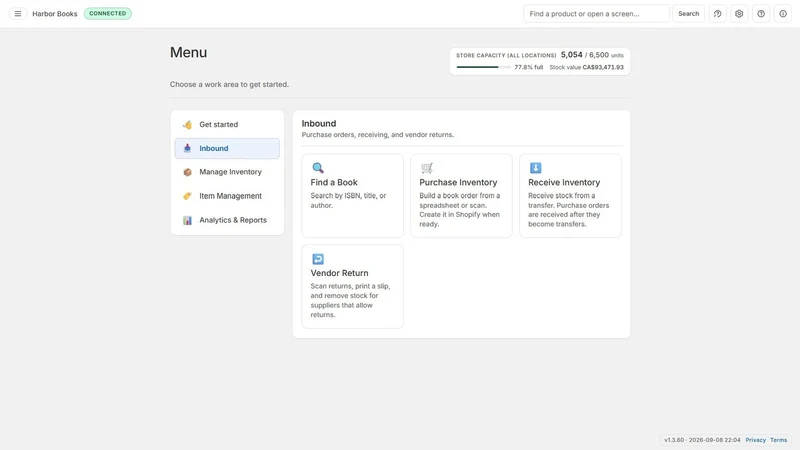800x450 pixels.
Task: Click the Find a Book magnifier icon
Action: coord(318,168)
